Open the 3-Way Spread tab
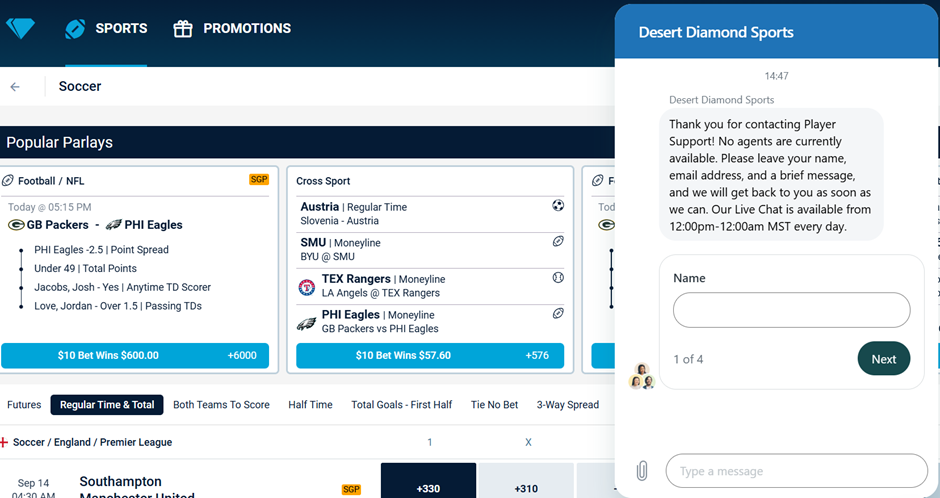Image resolution: width=940 pixels, height=498 pixels. pos(568,405)
